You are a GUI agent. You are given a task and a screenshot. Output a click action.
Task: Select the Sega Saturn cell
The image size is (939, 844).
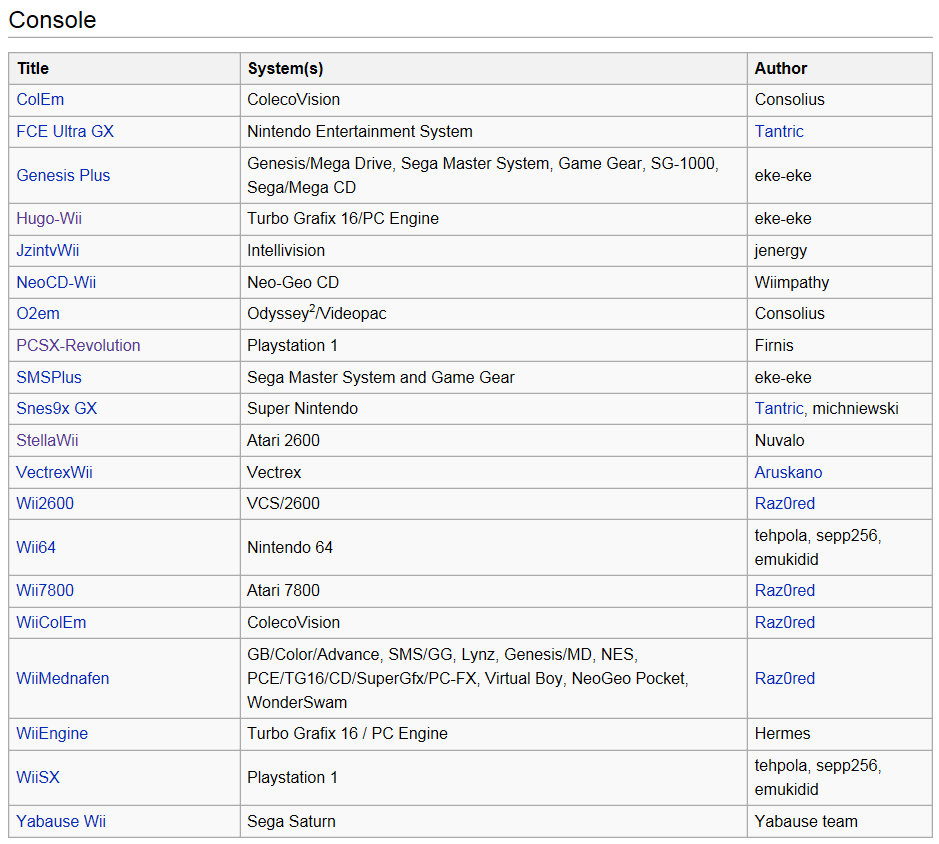click(493, 821)
